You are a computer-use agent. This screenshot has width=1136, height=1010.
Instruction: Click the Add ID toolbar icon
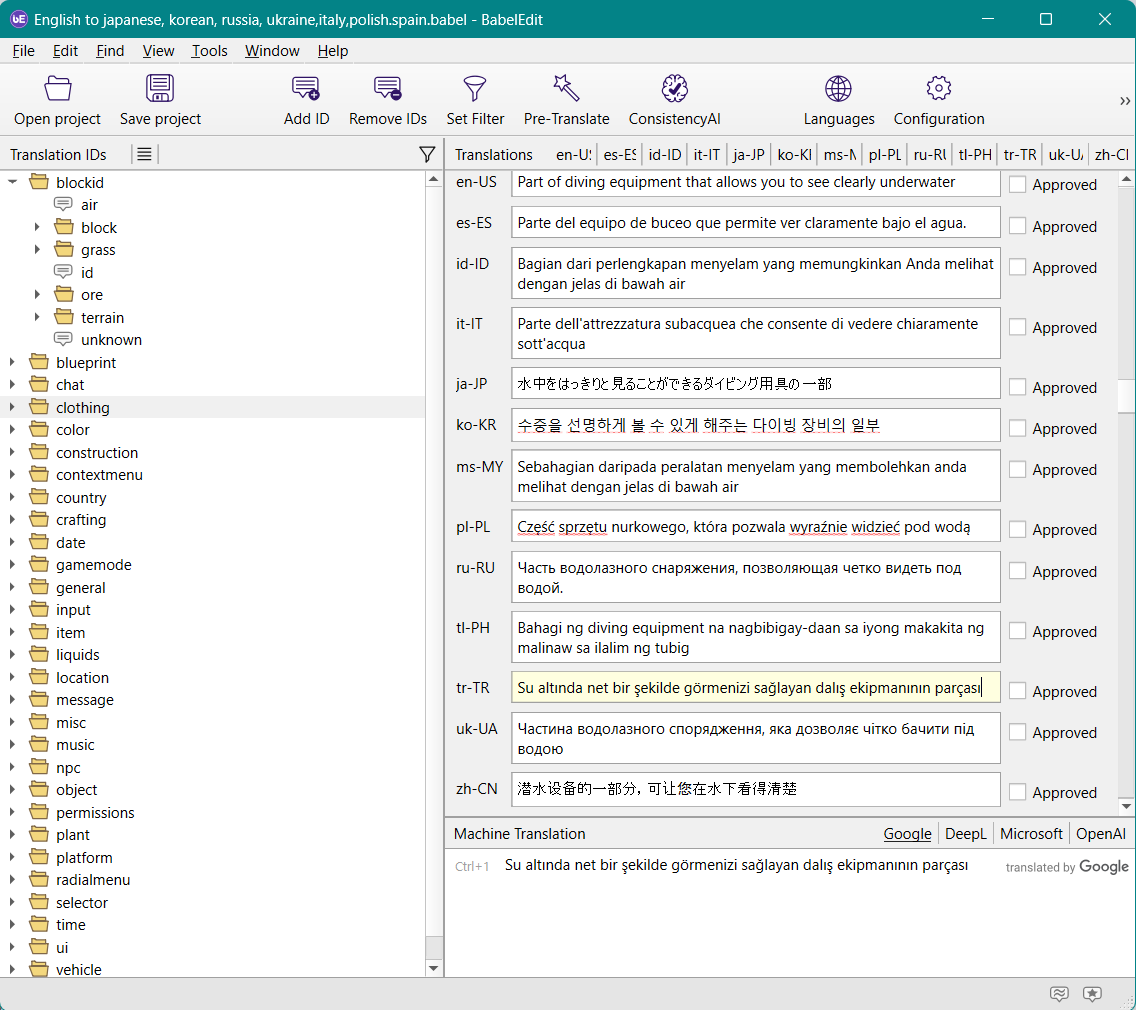[306, 89]
